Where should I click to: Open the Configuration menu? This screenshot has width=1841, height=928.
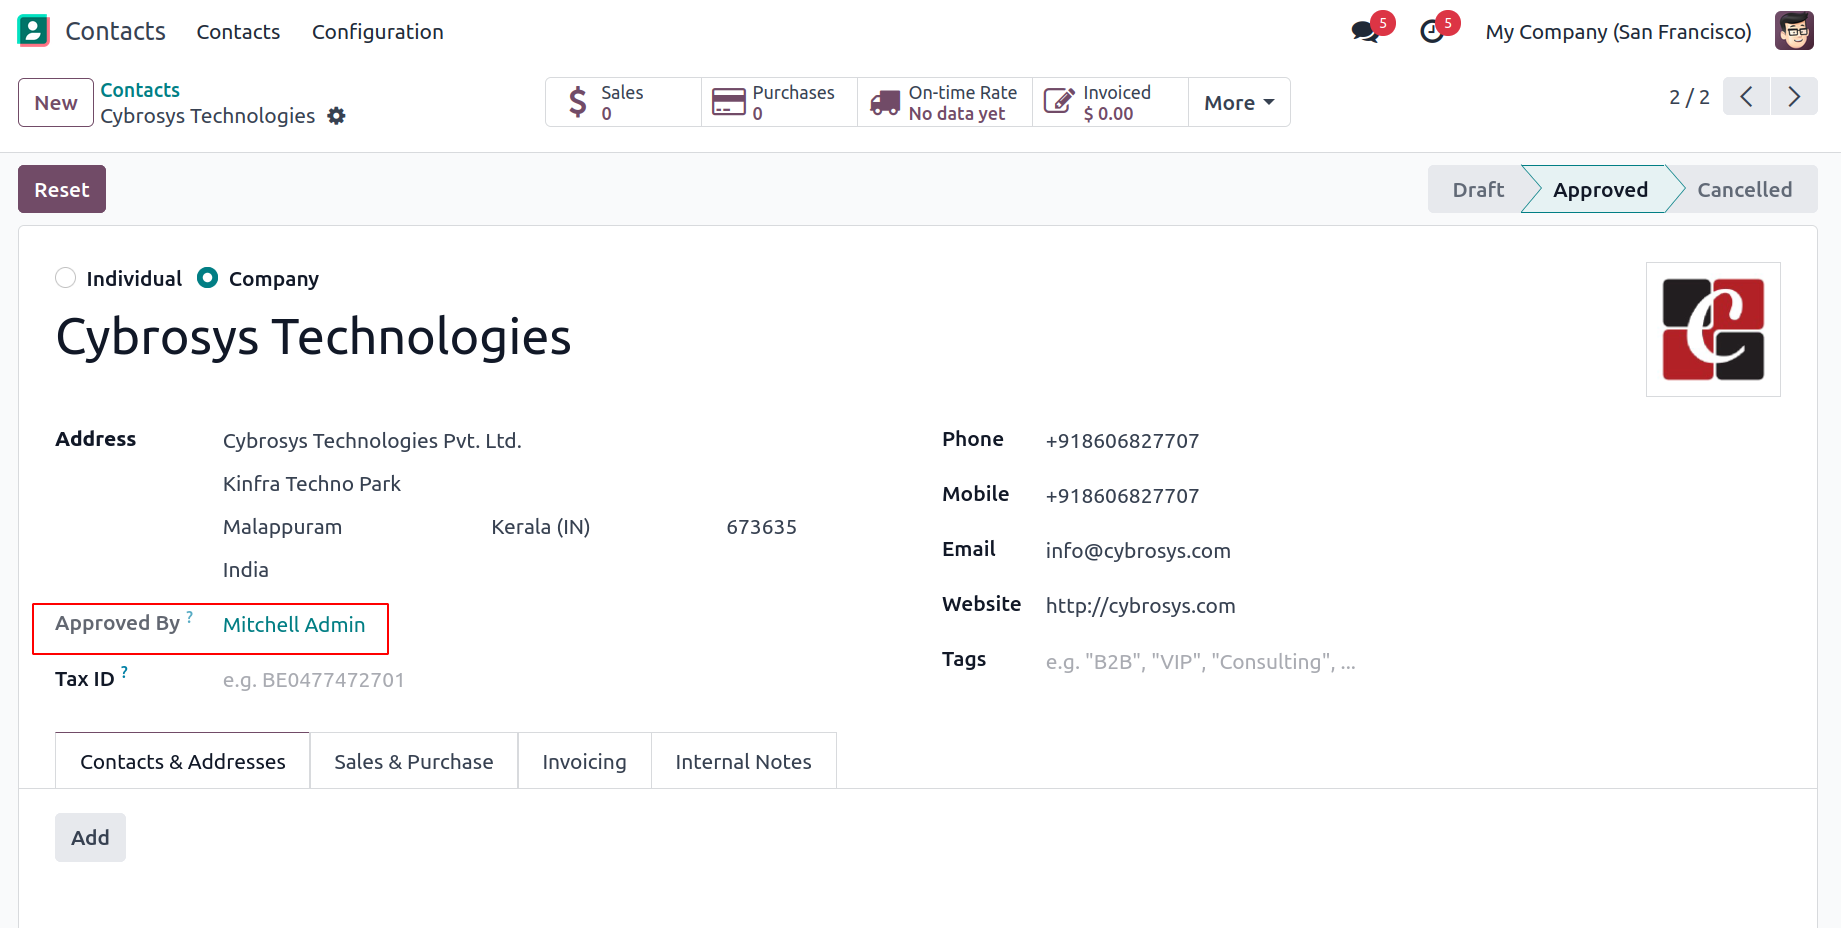378,32
